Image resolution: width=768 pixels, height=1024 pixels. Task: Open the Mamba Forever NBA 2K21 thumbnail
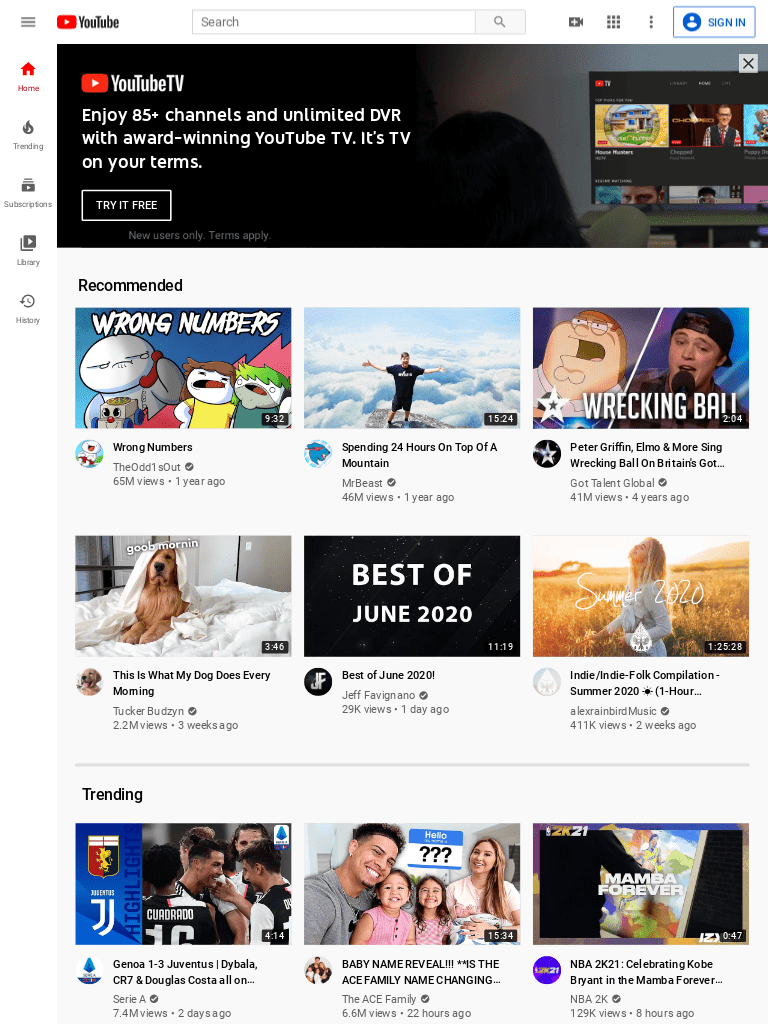641,884
